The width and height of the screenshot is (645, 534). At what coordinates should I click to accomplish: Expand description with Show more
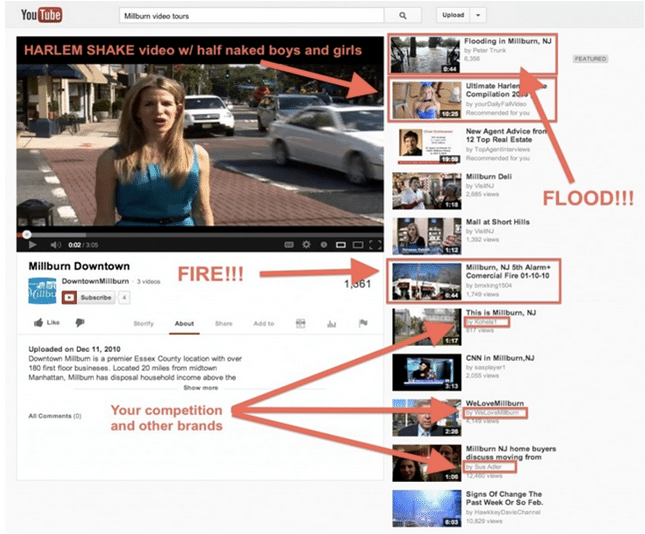tap(199, 387)
